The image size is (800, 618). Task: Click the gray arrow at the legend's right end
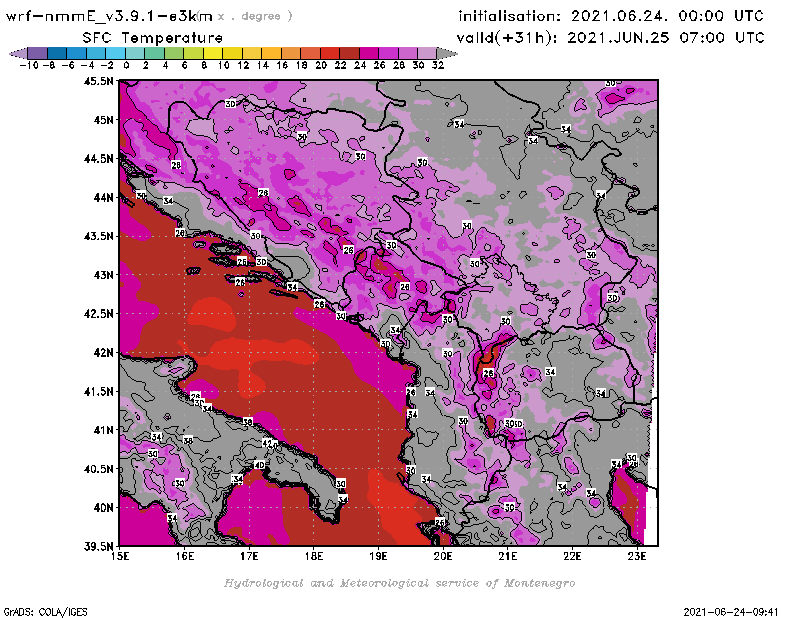click(447, 53)
